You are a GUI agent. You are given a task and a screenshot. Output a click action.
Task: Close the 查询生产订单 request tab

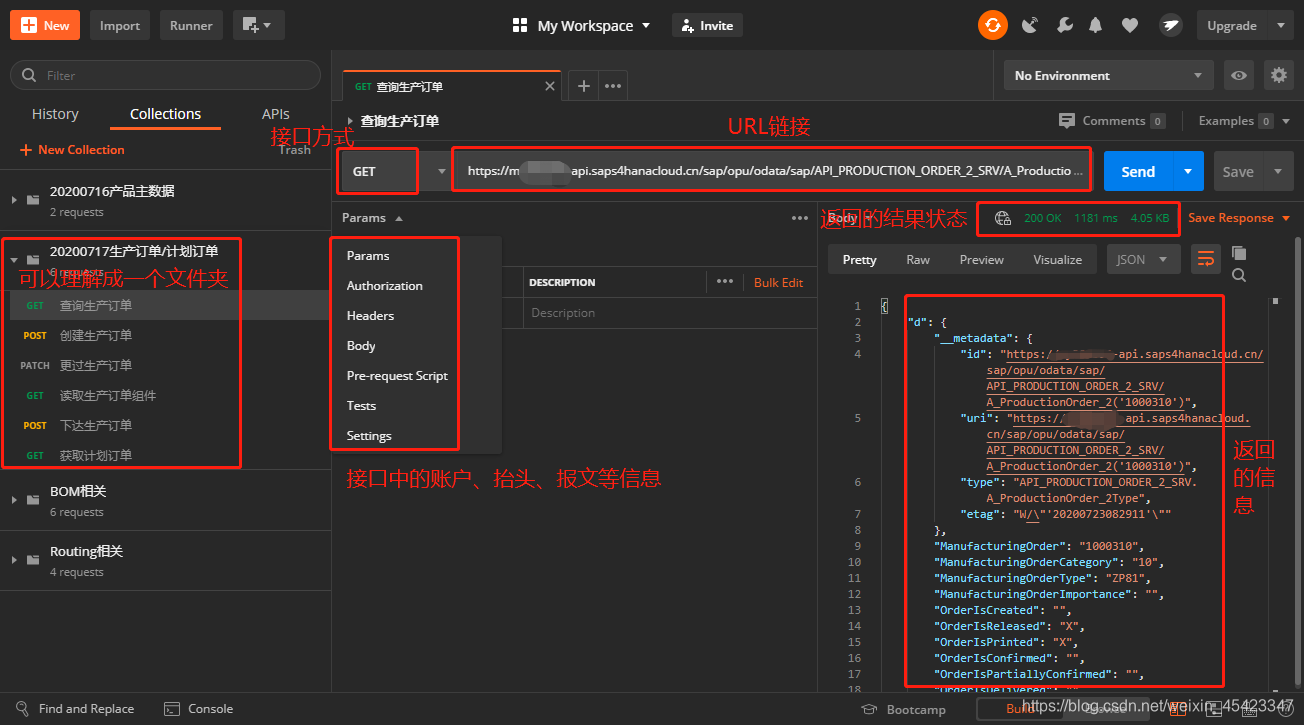[549, 86]
